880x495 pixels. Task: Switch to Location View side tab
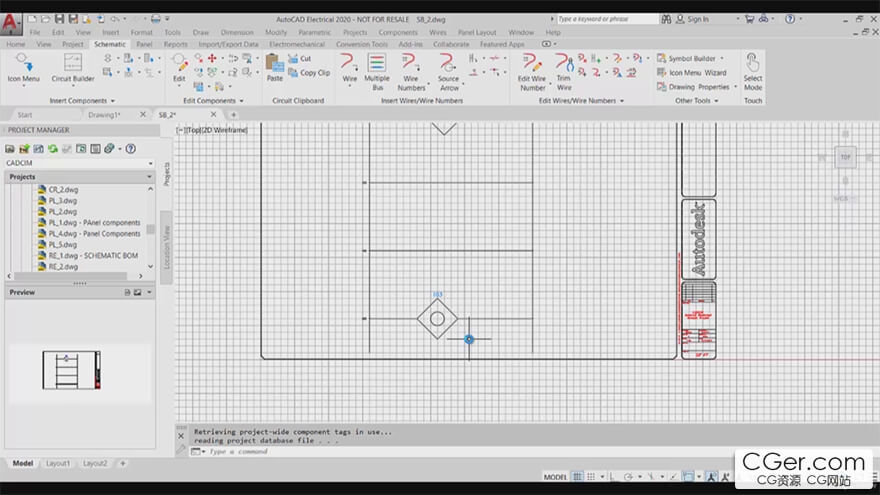[x=167, y=245]
